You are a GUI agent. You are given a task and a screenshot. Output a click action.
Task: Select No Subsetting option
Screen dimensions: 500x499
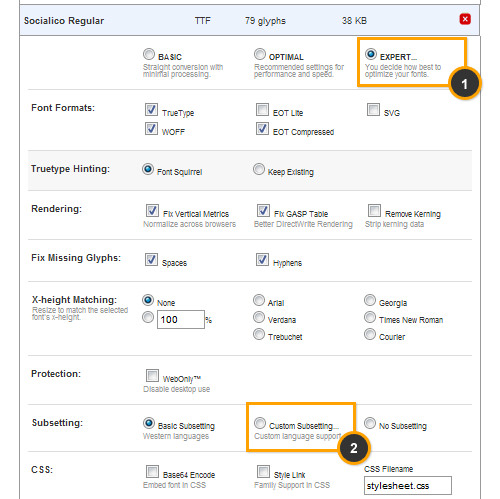click(x=370, y=423)
